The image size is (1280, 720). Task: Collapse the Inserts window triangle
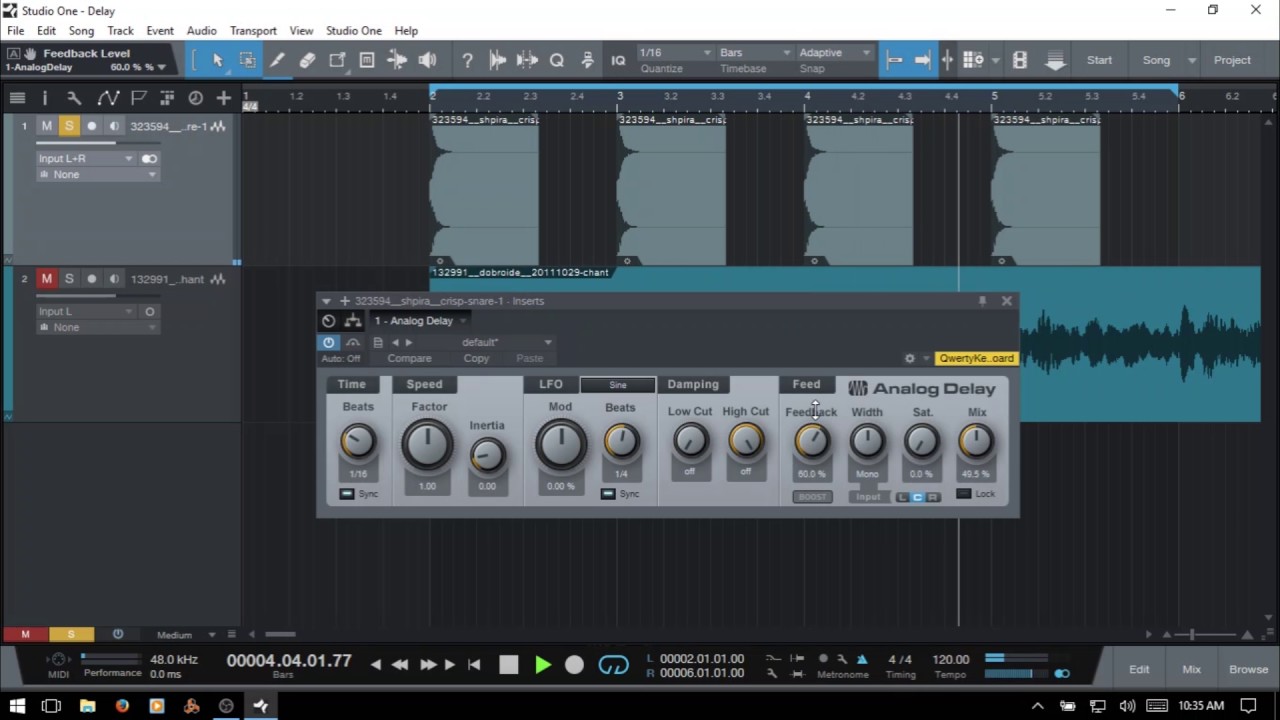point(326,301)
